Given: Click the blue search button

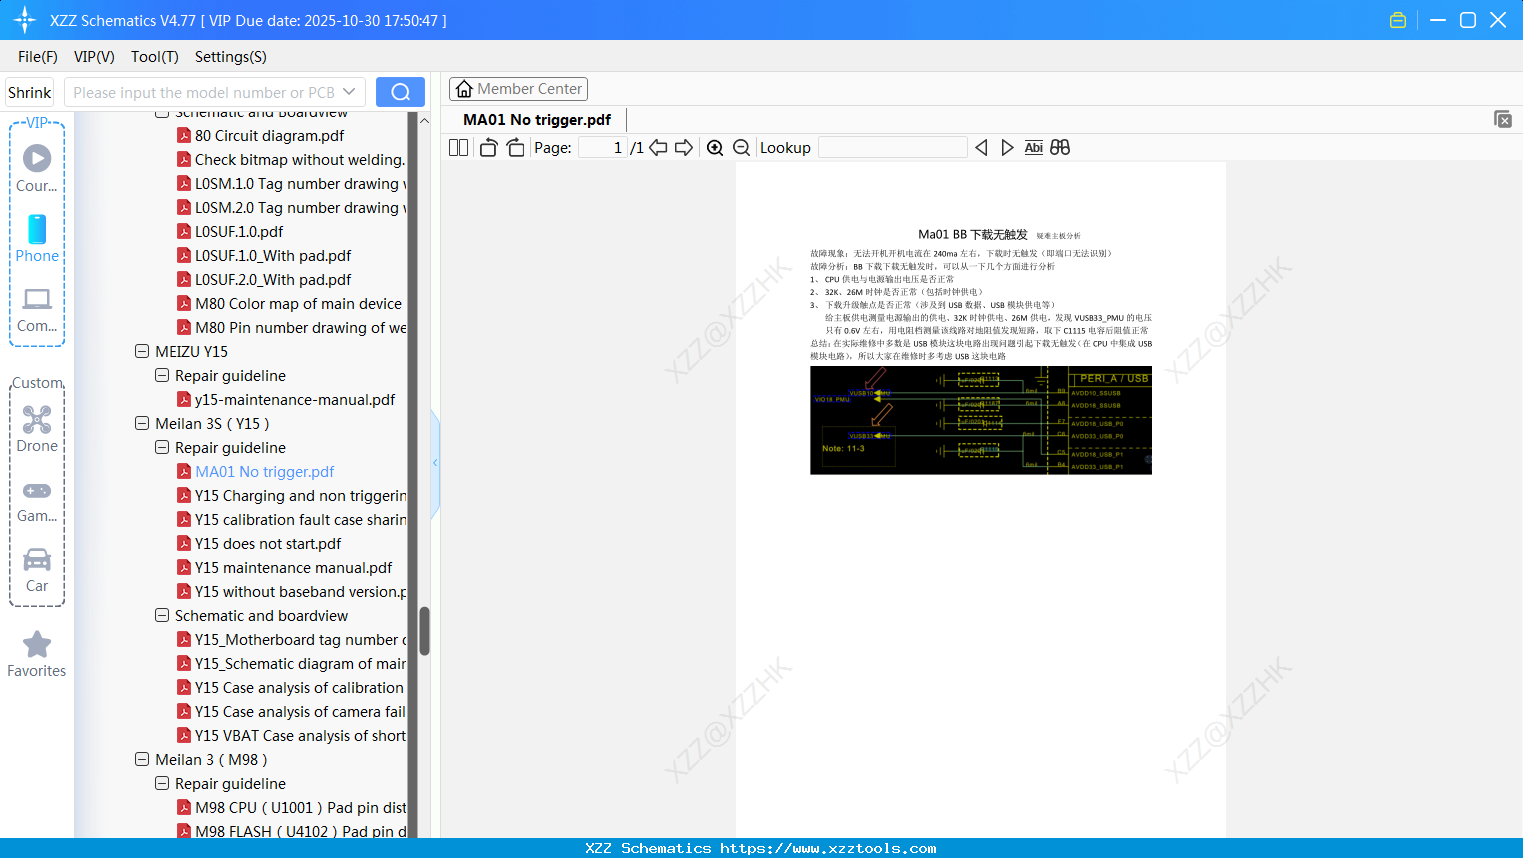Looking at the screenshot, I should (400, 92).
